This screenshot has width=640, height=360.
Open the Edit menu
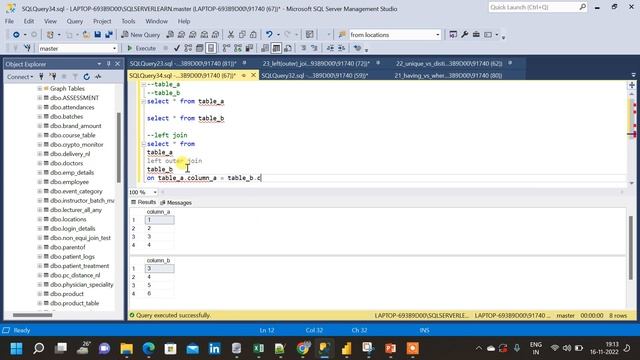(29, 21)
